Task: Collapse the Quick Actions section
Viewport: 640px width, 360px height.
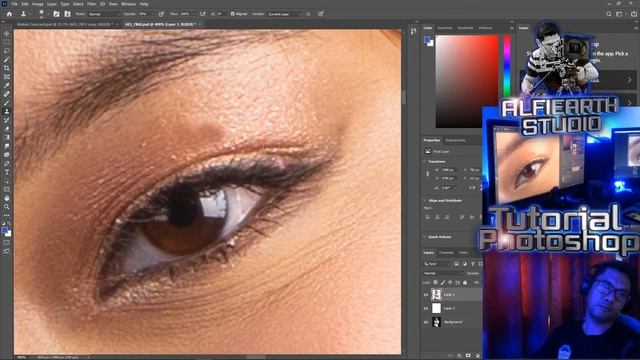Action: [424, 237]
